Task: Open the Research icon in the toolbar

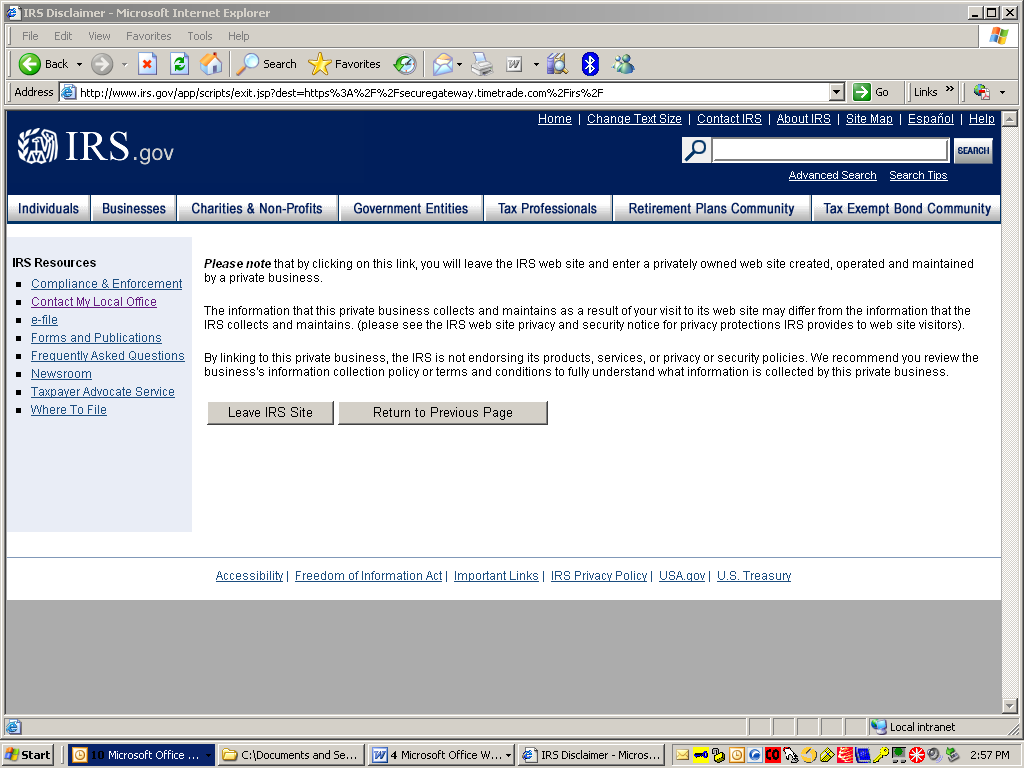Action: pos(557,64)
